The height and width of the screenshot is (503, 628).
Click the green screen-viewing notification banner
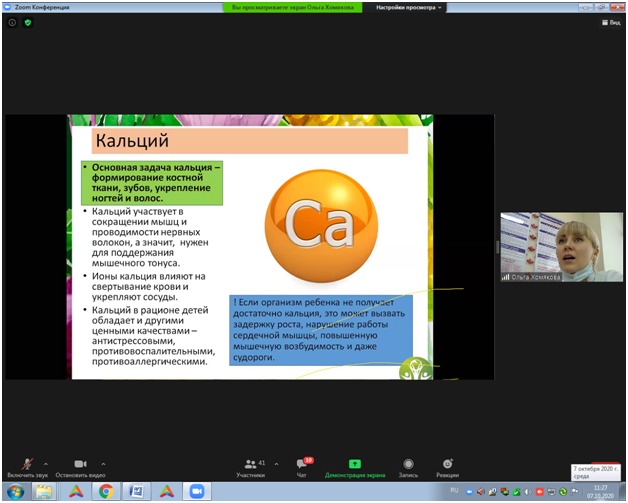[295, 6]
